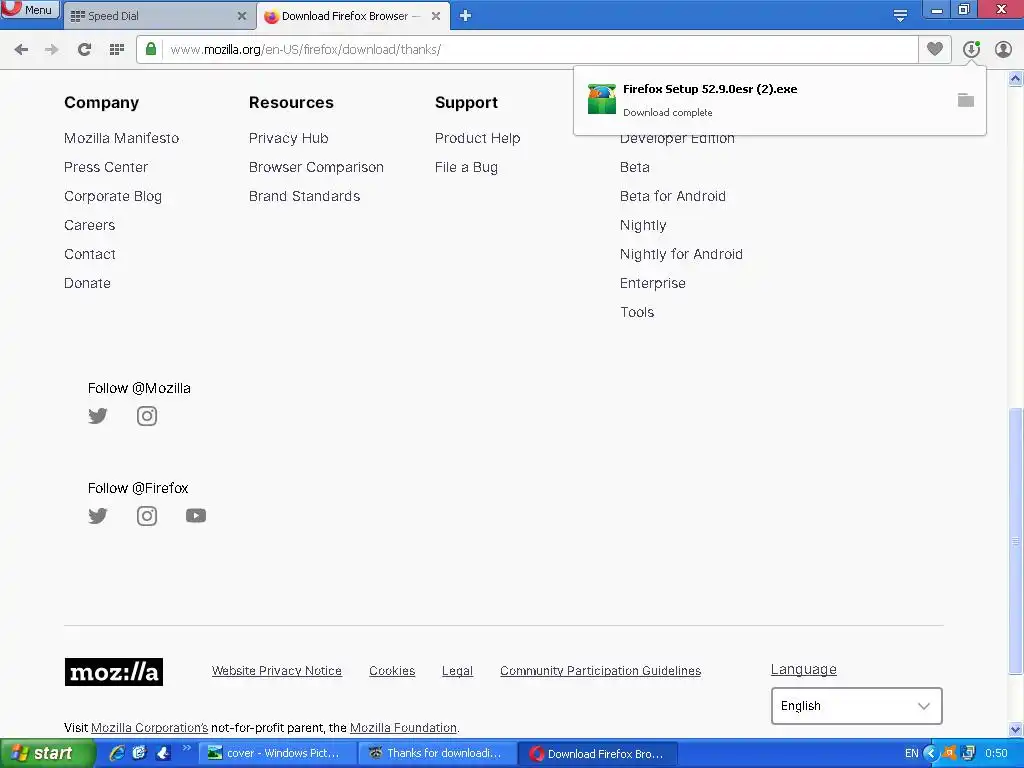Open Website Privacy Notice link
The image size is (1024, 768).
[x=277, y=671]
